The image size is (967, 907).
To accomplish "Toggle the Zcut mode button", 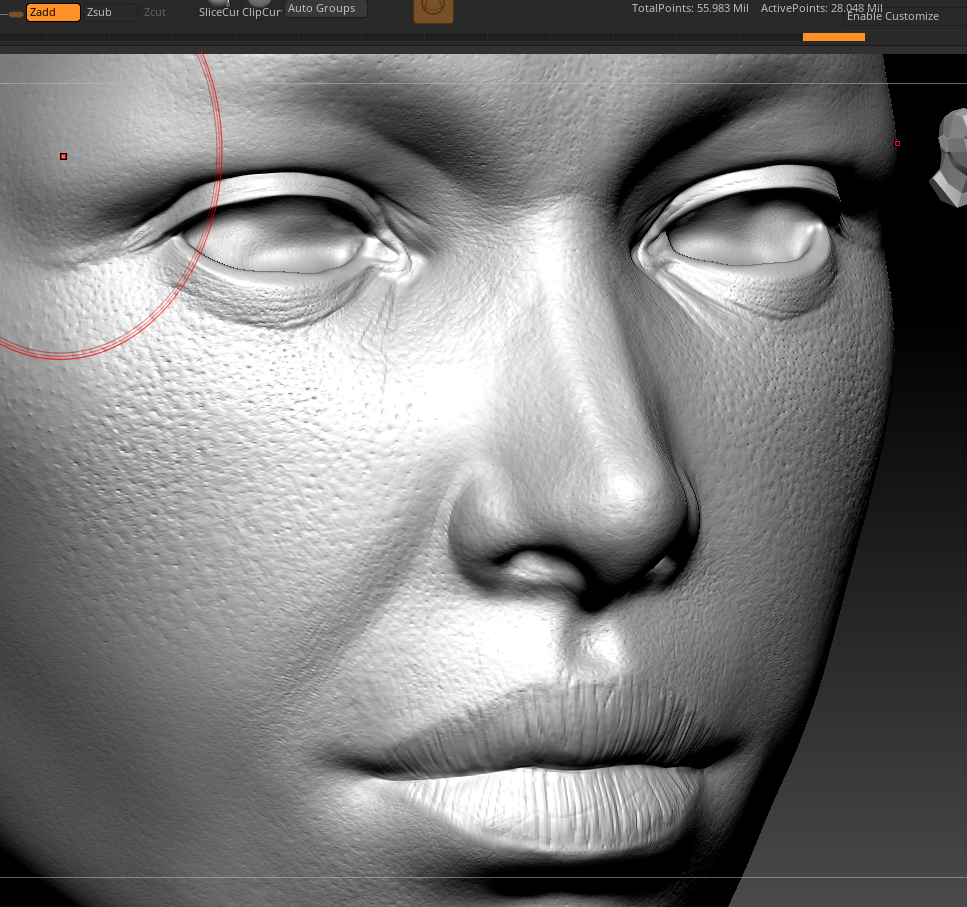I will click(x=167, y=12).
